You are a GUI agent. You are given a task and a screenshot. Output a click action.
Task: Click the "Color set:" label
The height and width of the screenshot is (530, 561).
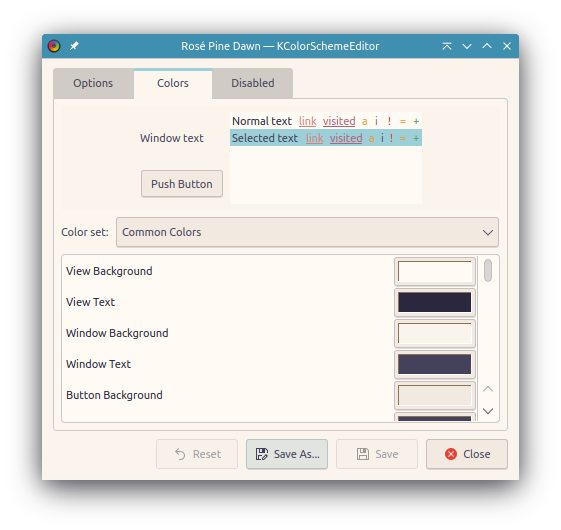click(x=85, y=232)
